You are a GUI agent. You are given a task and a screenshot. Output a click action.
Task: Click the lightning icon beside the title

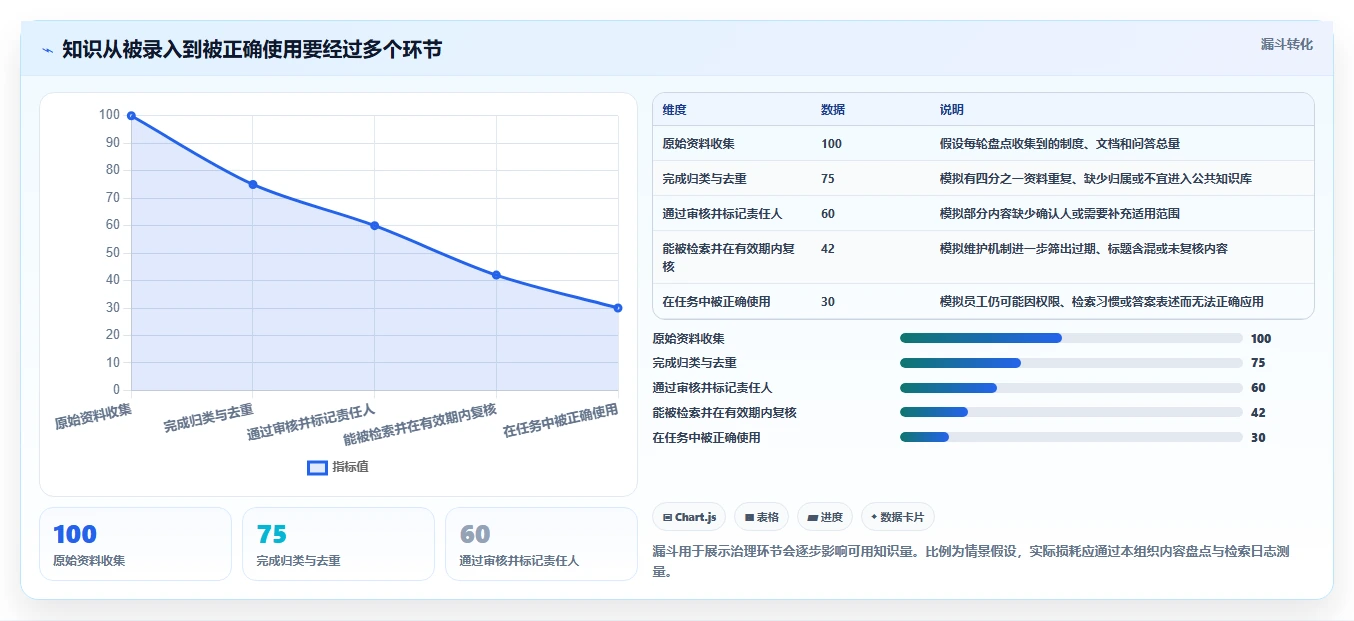pos(48,50)
